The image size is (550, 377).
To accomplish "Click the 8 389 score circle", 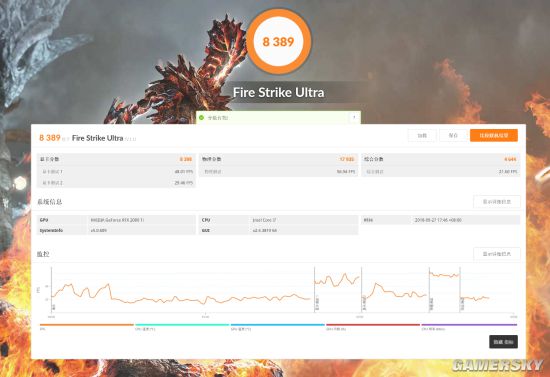I will coord(279,42).
